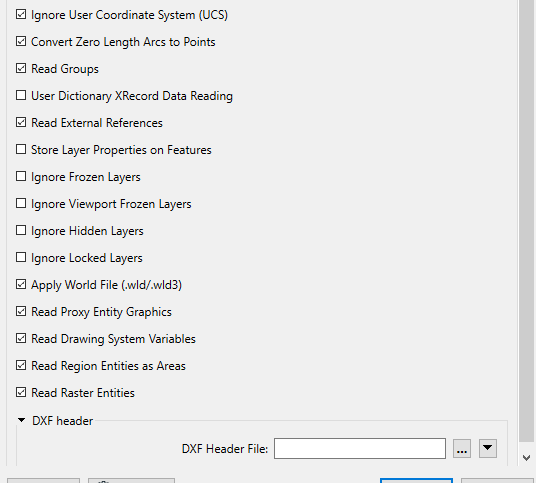Check the Ignore Frozen Layers box
536x483 pixels.
point(21,176)
